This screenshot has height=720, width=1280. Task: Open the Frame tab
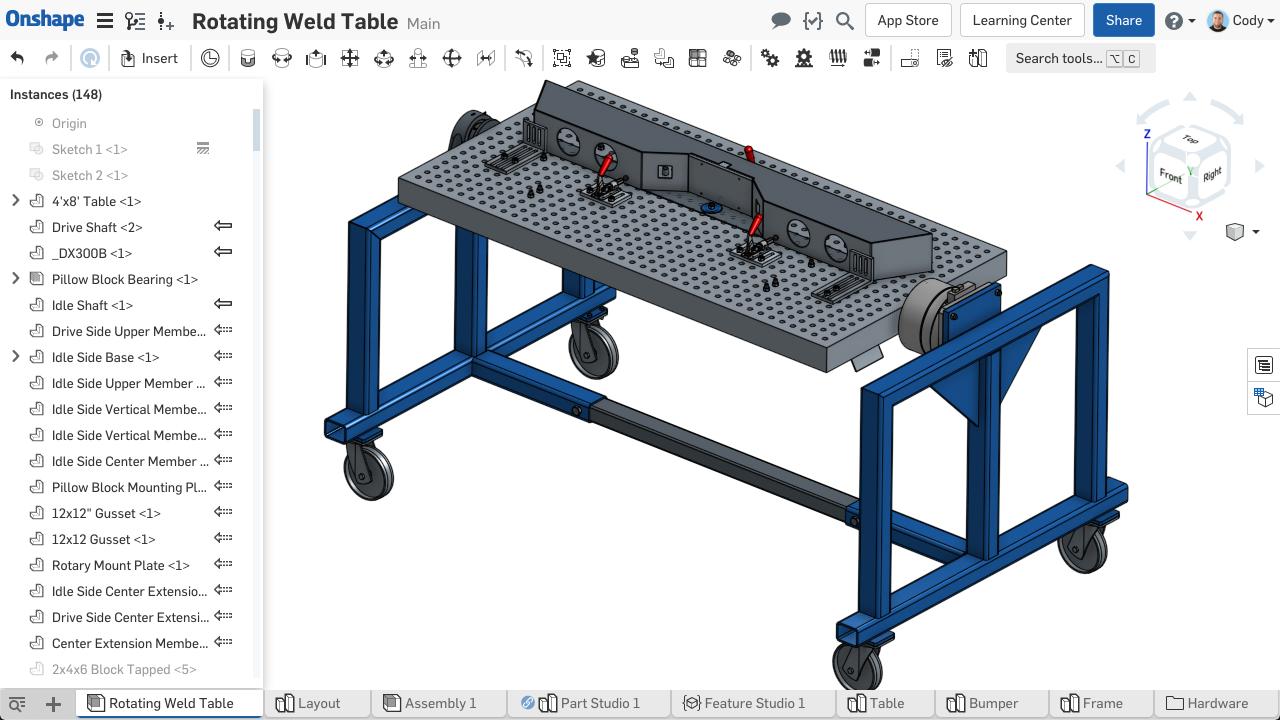1101,703
